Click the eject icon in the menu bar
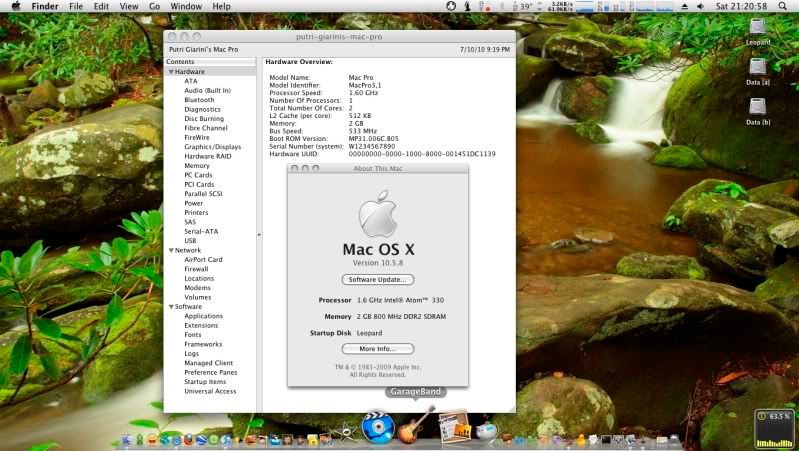Image resolution: width=799 pixels, height=451 pixels. 684,6
